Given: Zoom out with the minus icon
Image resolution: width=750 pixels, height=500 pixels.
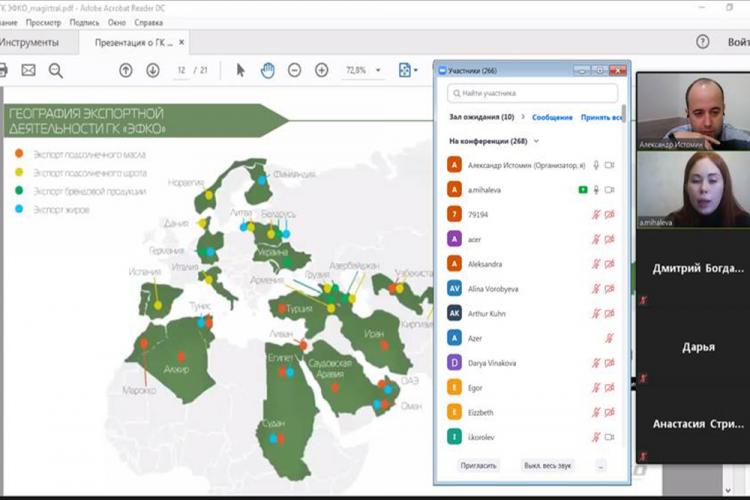Looking at the screenshot, I should pos(295,70).
